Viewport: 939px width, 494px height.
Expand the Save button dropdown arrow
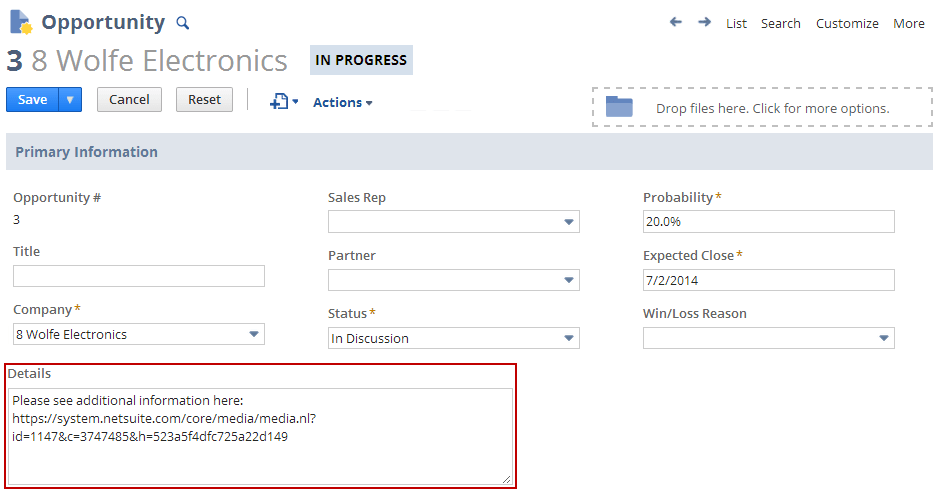coord(70,99)
